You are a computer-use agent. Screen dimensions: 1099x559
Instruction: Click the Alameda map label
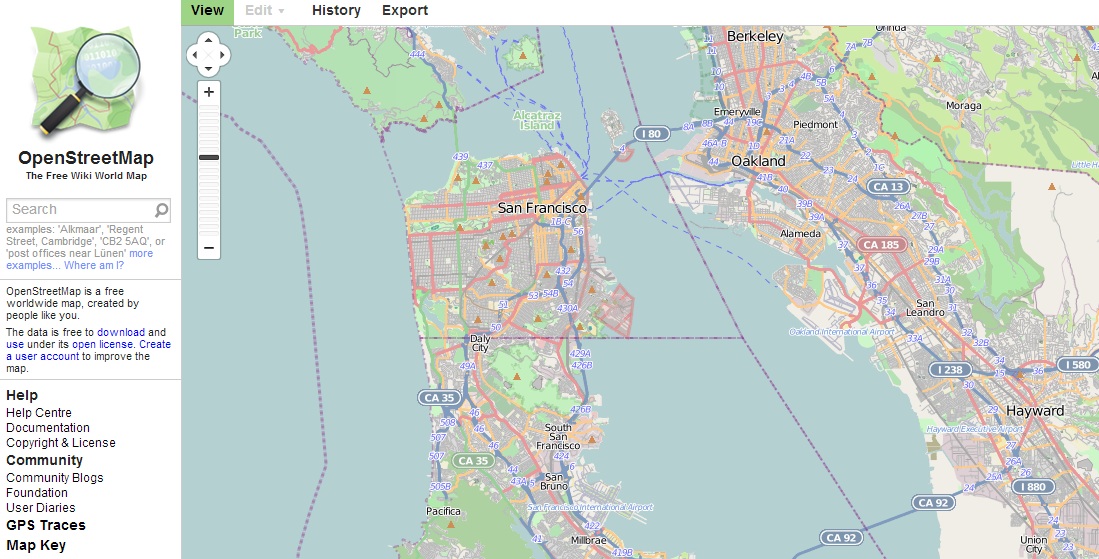pyautogui.click(x=800, y=233)
